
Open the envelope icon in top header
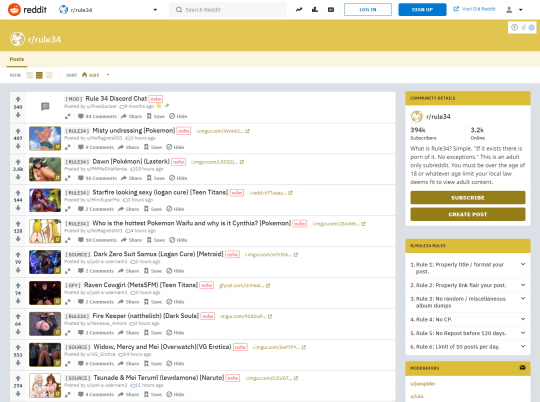tap(331, 10)
